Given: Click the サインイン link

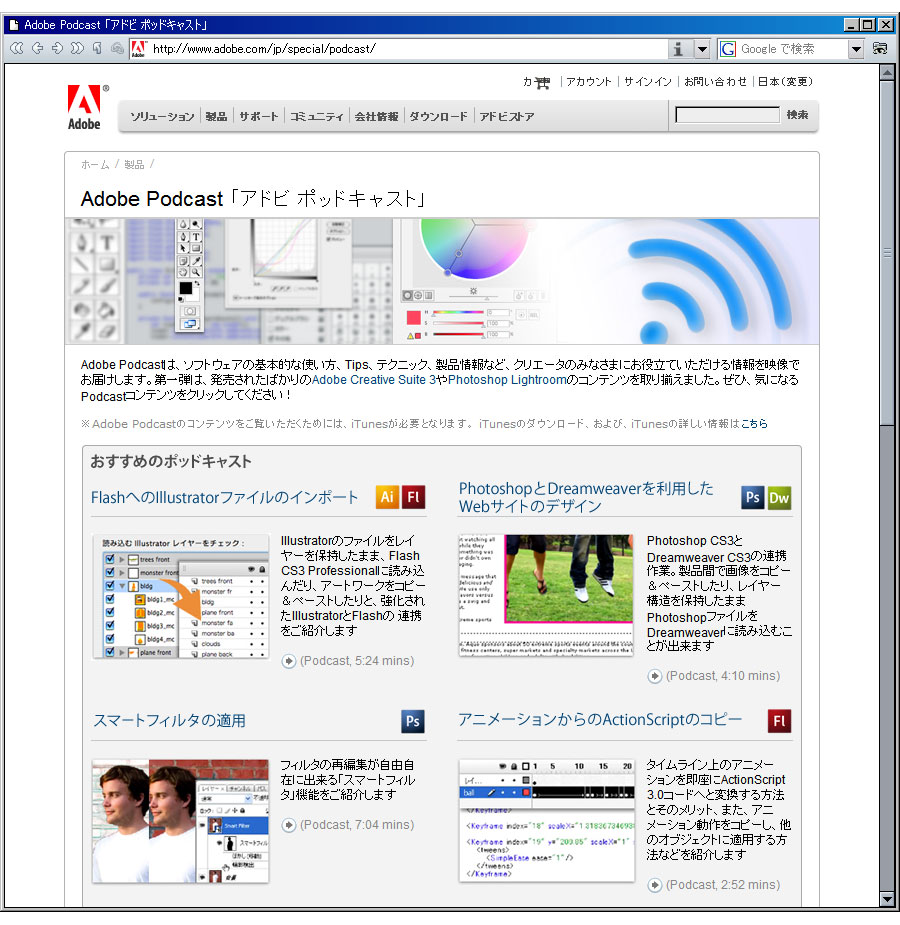Looking at the screenshot, I should pyautogui.click(x=648, y=82).
